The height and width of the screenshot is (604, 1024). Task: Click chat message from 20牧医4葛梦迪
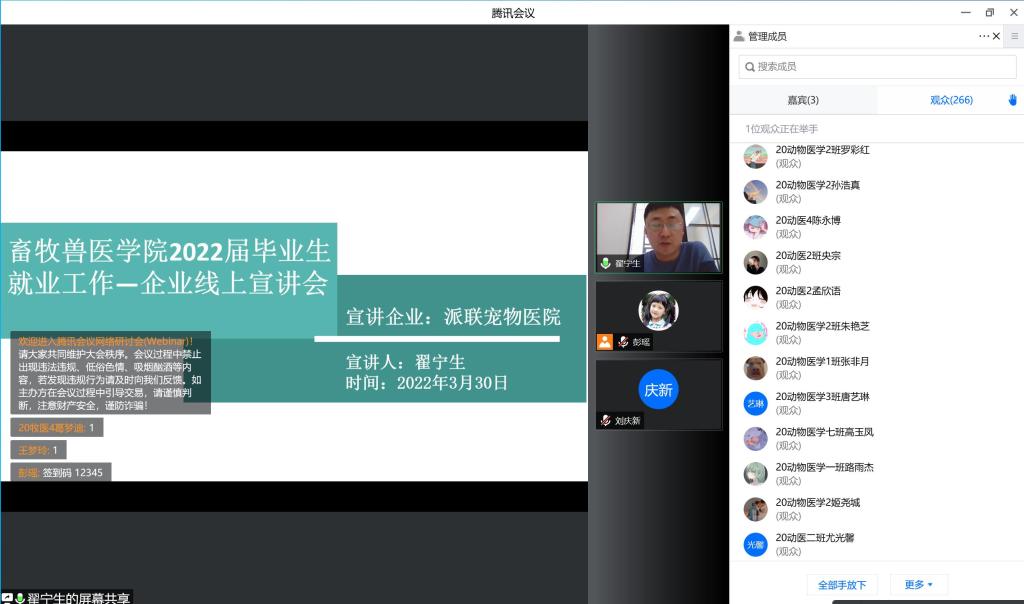(x=57, y=428)
